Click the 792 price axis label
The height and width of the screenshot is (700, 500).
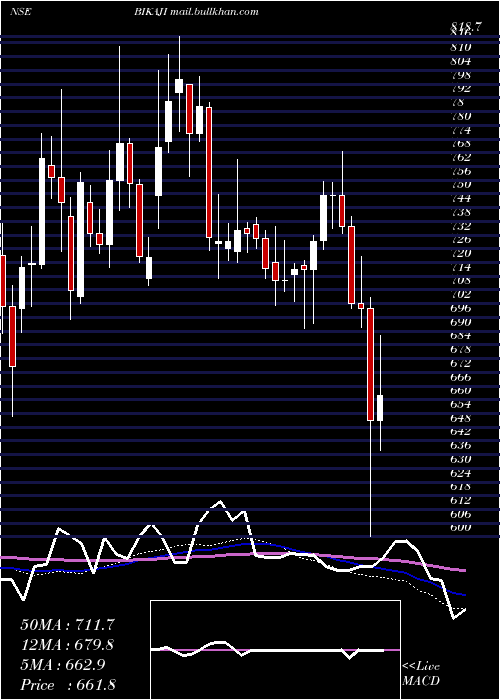click(x=462, y=88)
